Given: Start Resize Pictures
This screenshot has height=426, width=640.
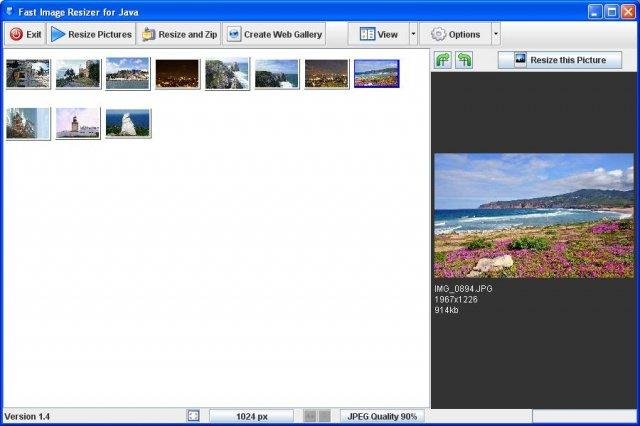Looking at the screenshot, I should (x=92, y=34).
